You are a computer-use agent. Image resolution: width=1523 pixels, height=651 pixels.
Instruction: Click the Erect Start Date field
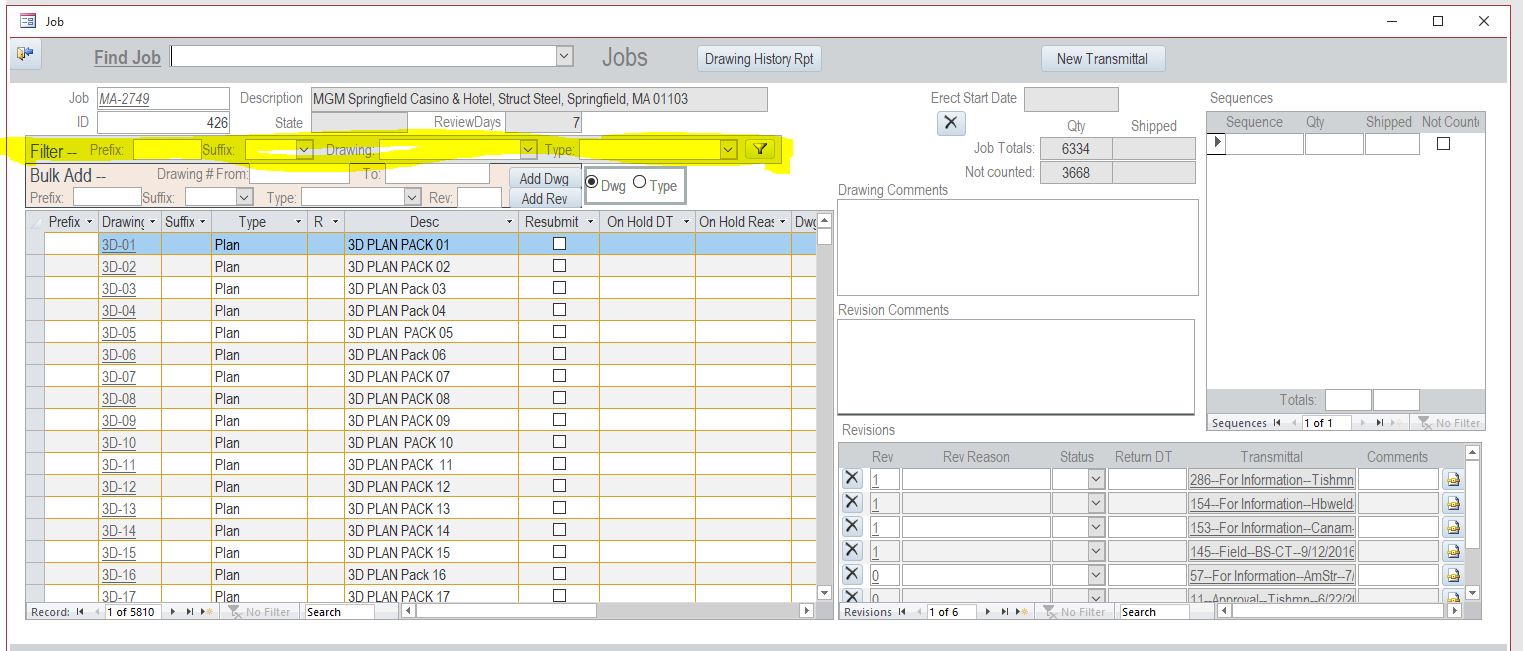1071,99
